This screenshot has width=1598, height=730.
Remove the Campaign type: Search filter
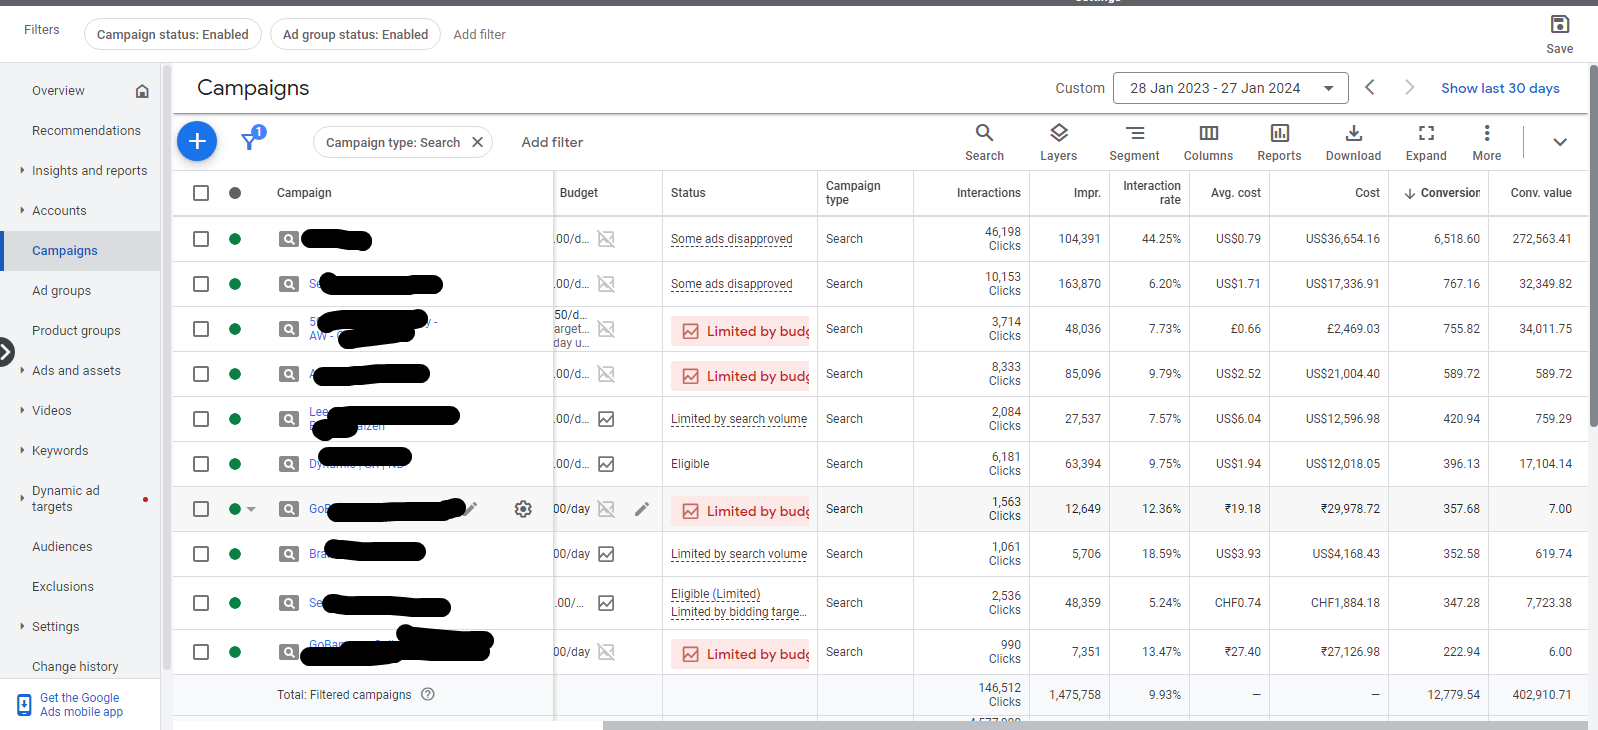point(478,142)
